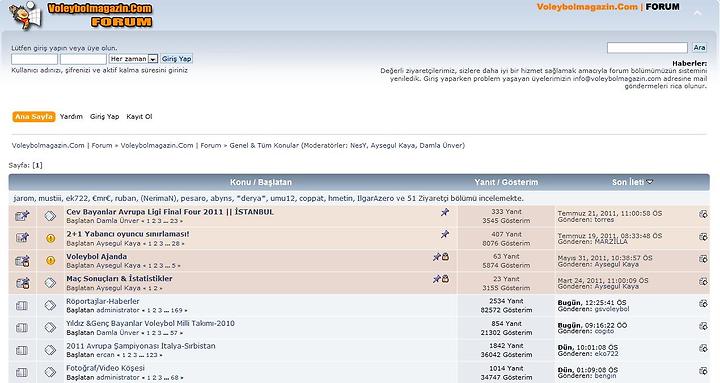720x383 pixels.
Task: Open last poster MARZILLA profile
Action: click(x=611, y=242)
